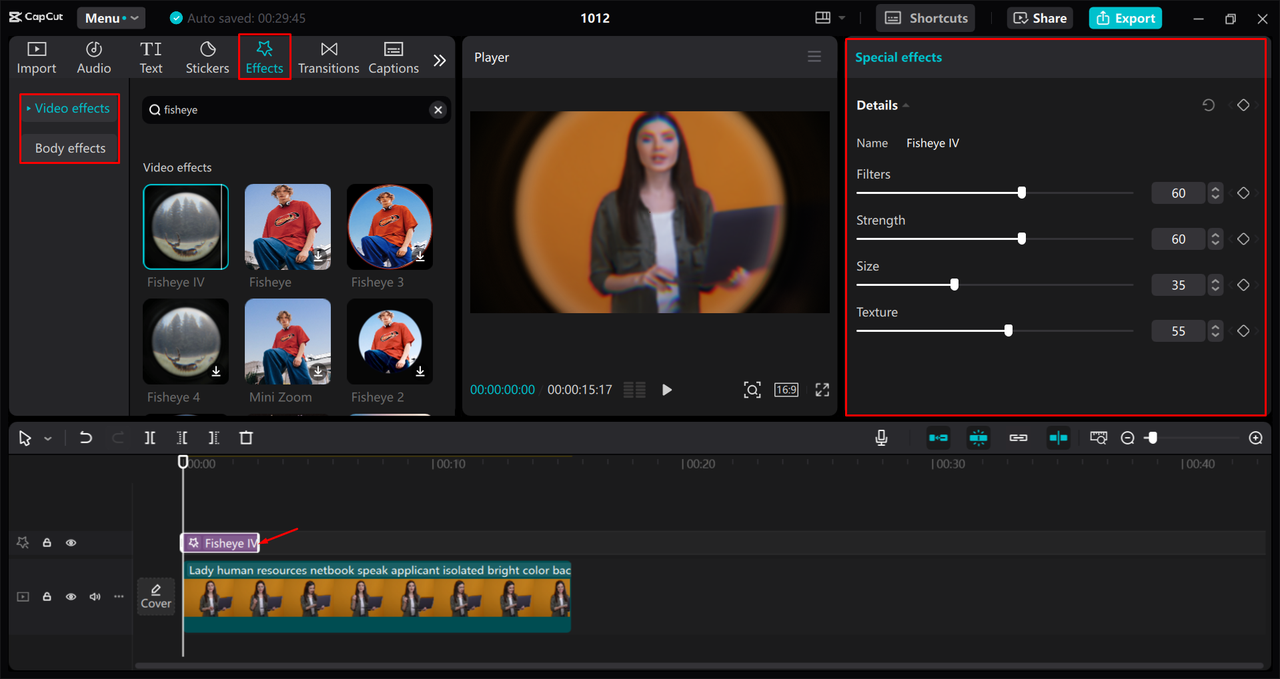Image resolution: width=1280 pixels, height=679 pixels.
Task: Add keyframe for Texture
Action: [1243, 331]
